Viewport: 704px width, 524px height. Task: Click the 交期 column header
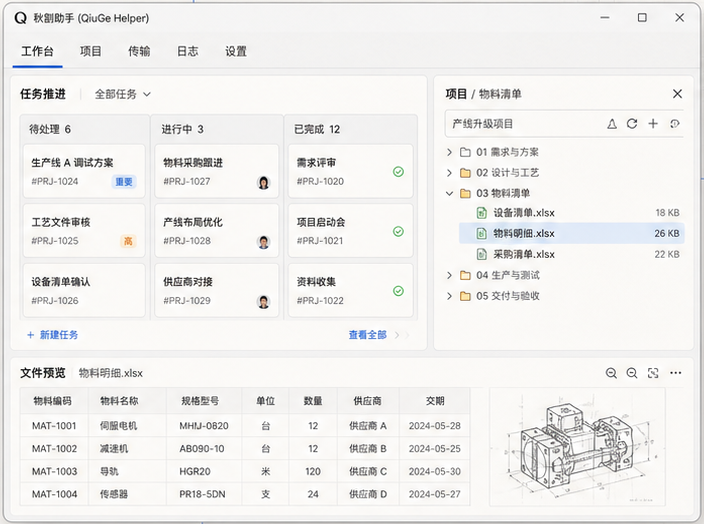click(x=435, y=401)
